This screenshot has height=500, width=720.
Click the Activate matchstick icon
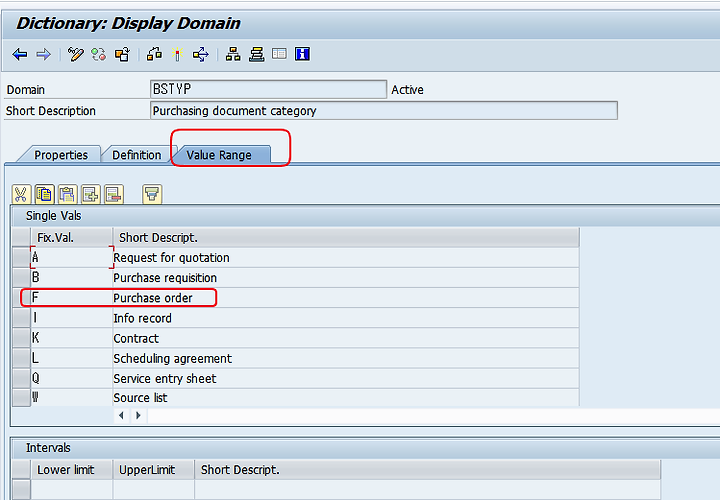click(177, 55)
